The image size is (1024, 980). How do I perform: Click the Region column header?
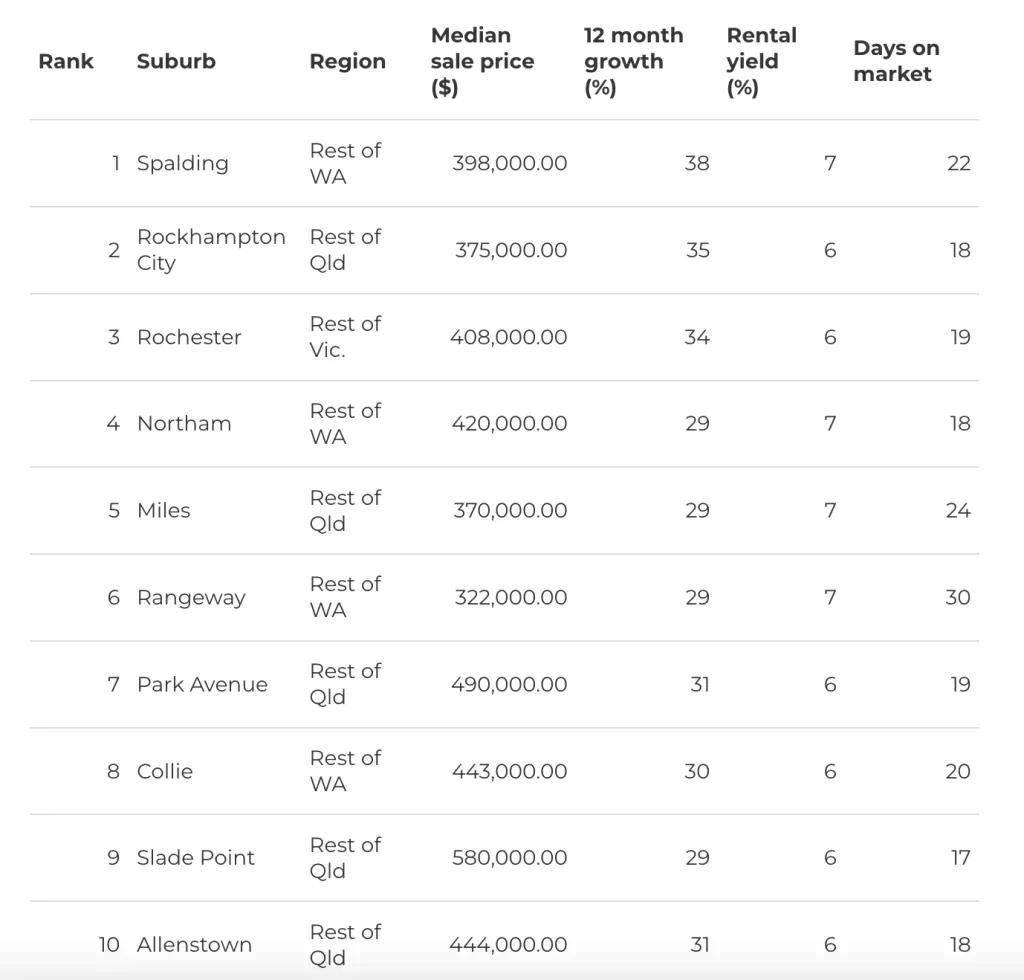(x=347, y=61)
